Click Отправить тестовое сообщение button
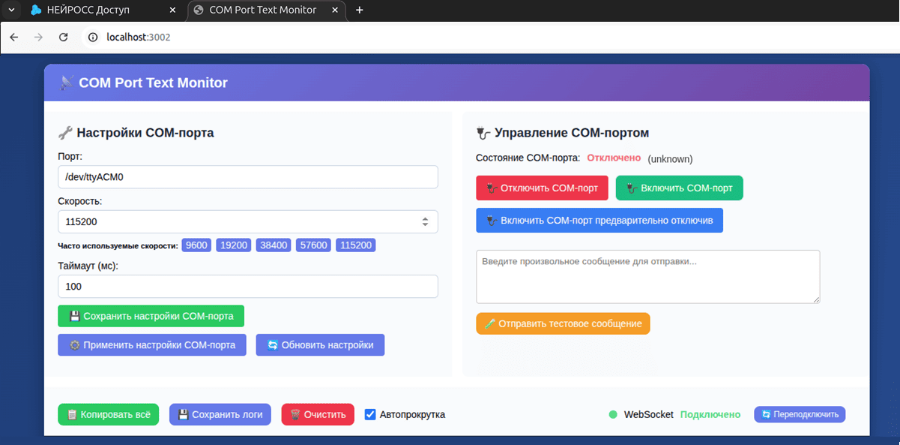This screenshot has width=900, height=445. coord(563,323)
